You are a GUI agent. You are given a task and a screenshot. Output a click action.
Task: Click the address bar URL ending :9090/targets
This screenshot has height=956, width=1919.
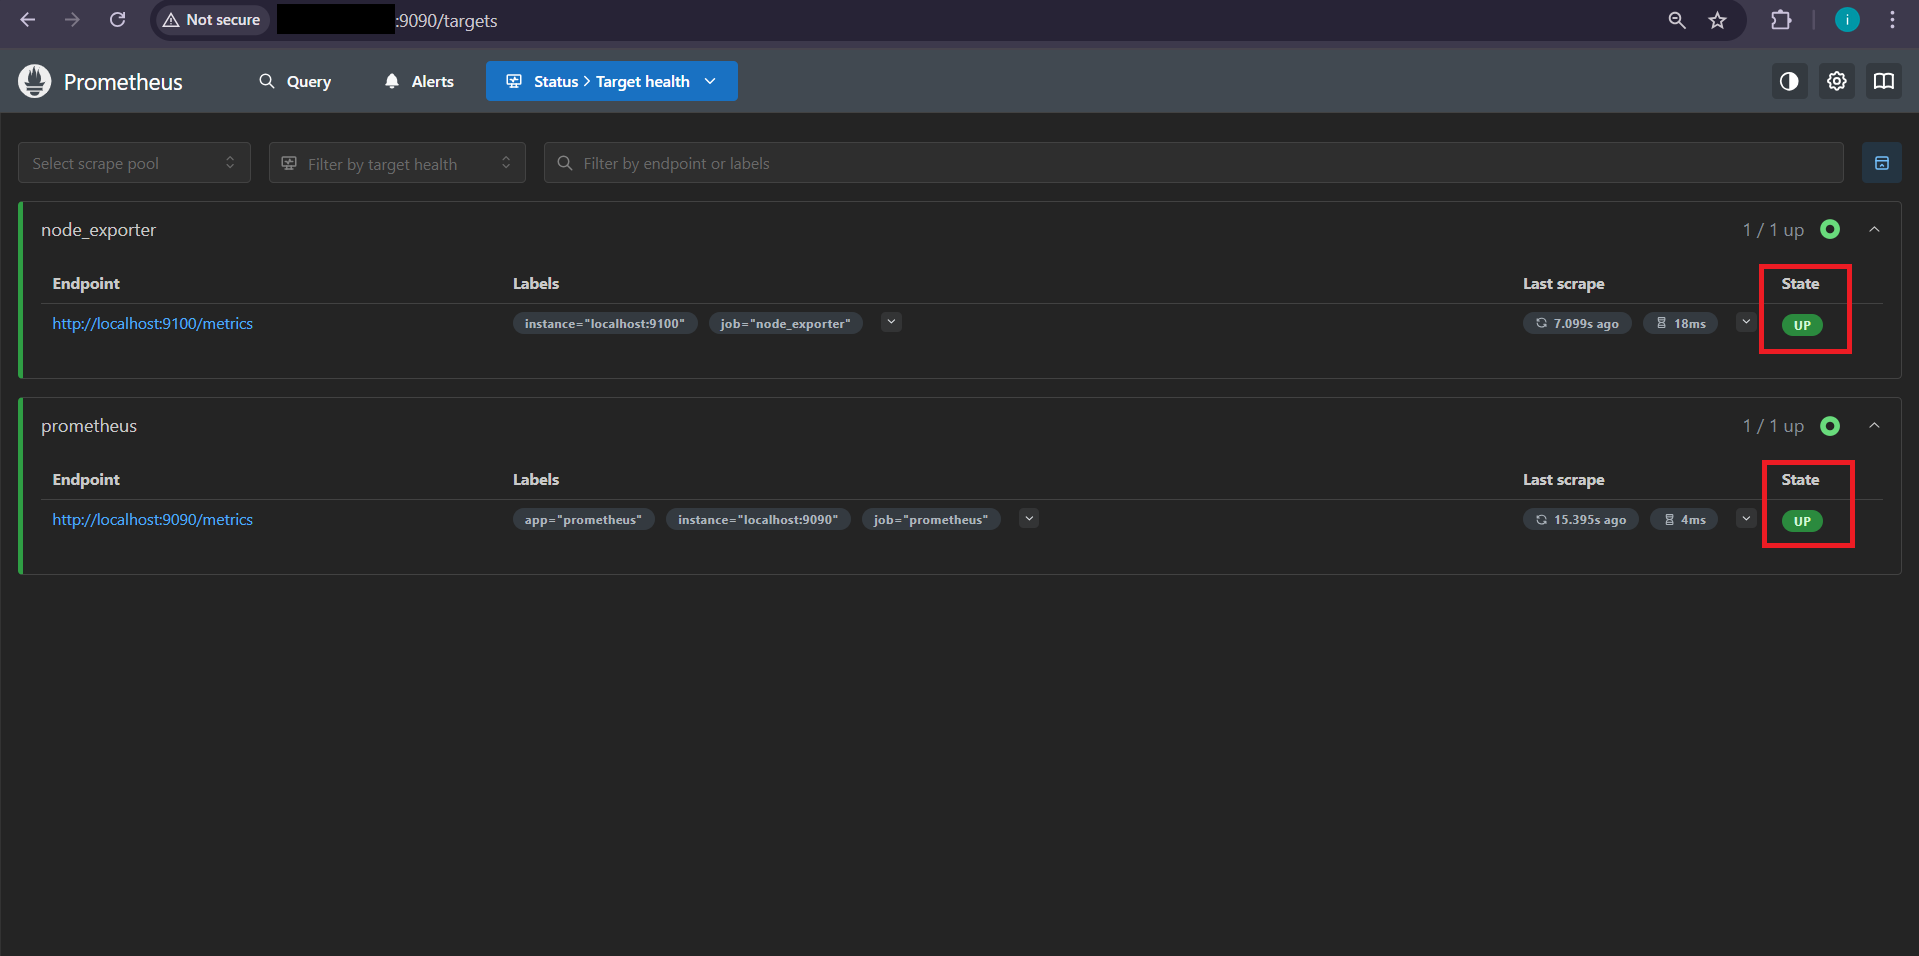click(x=447, y=20)
